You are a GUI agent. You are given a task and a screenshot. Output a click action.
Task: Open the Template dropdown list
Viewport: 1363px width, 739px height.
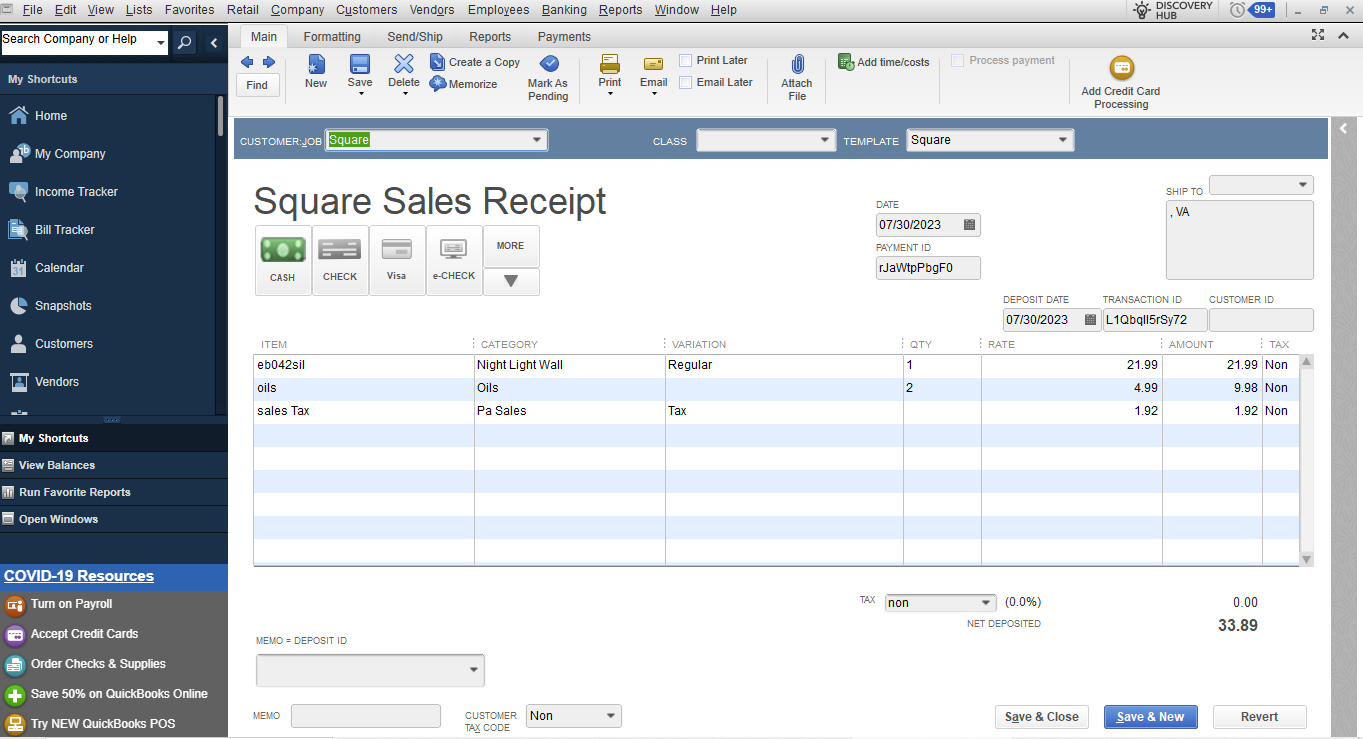1062,140
